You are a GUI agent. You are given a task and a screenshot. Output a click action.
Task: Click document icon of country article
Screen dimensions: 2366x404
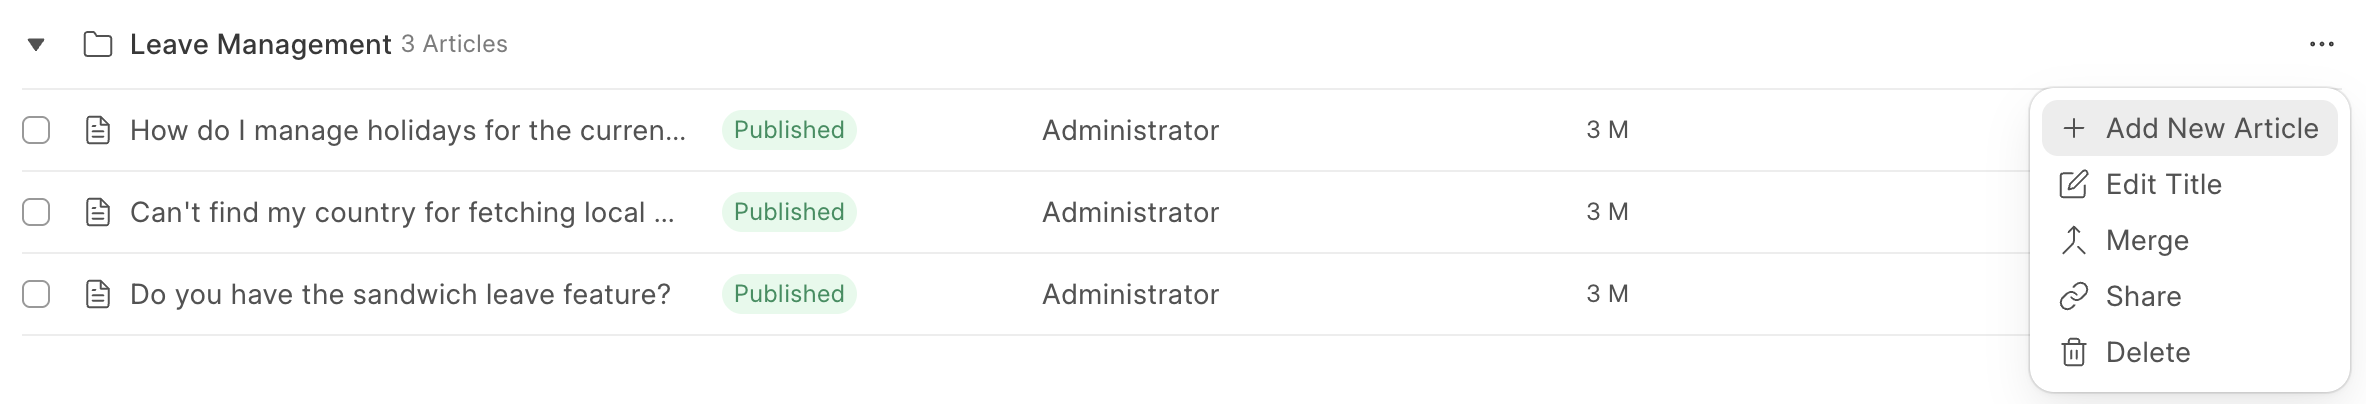coord(97,212)
